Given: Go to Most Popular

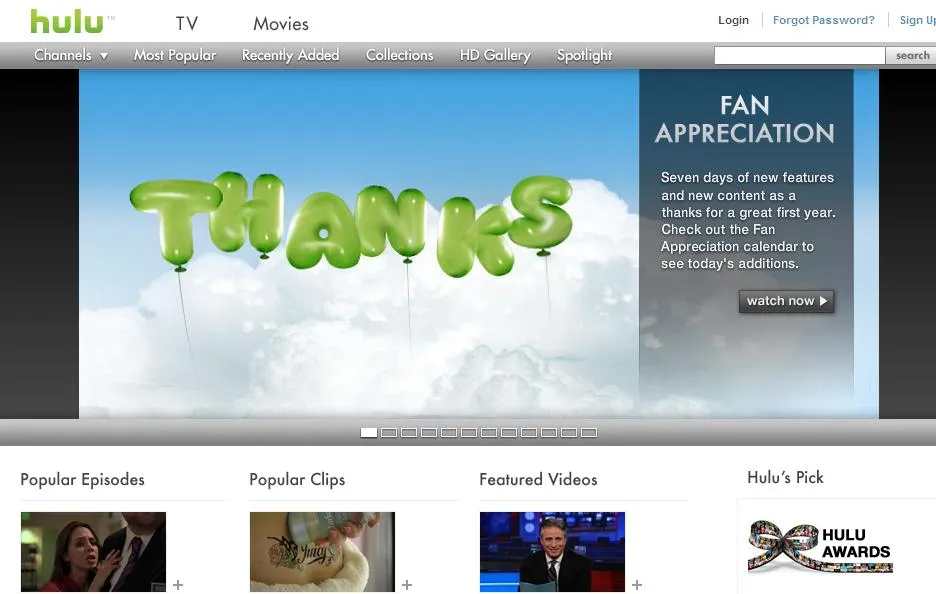Looking at the screenshot, I should tap(175, 55).
